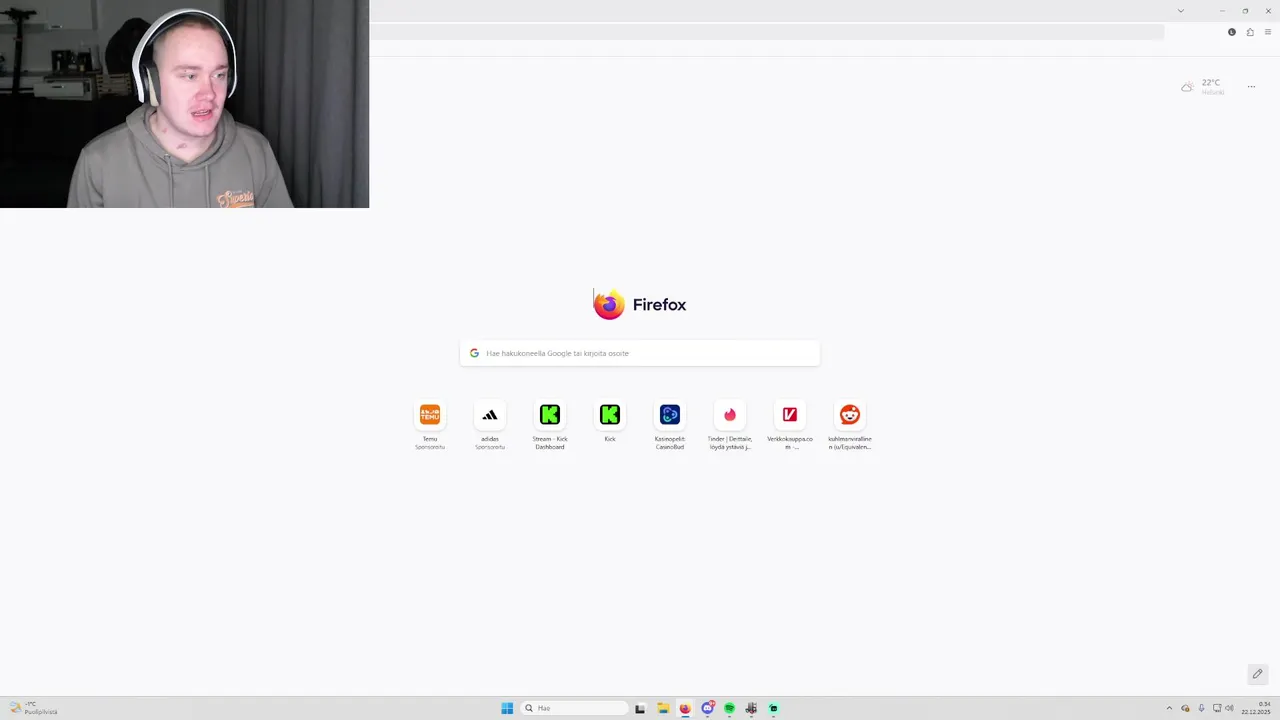Click the microphone icon in system tray
The image size is (1280, 720).
tap(1201, 708)
